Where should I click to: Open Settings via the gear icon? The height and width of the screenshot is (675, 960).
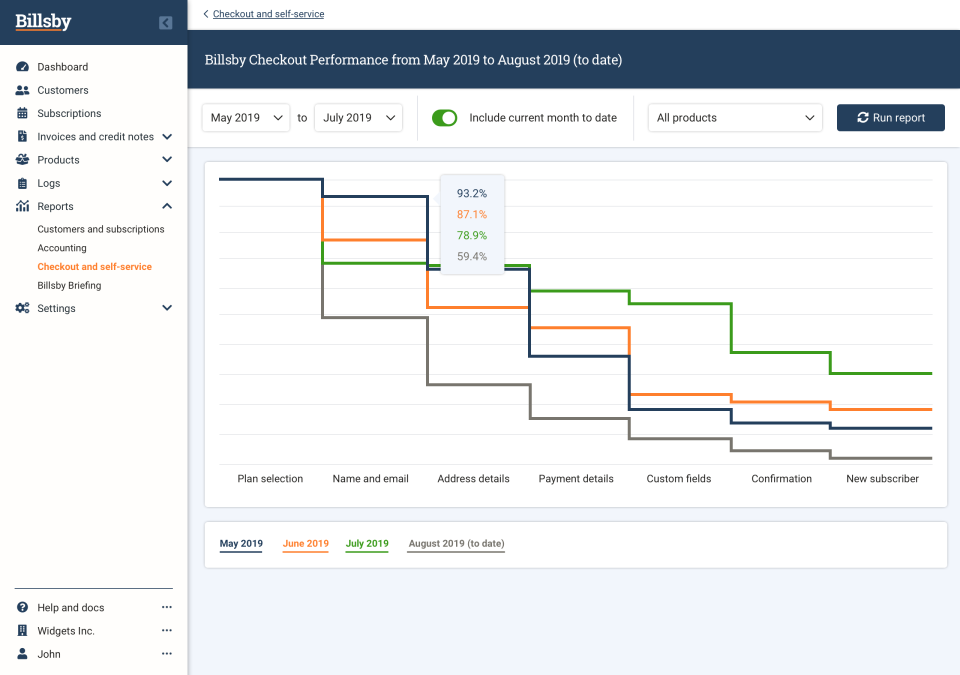[22, 308]
